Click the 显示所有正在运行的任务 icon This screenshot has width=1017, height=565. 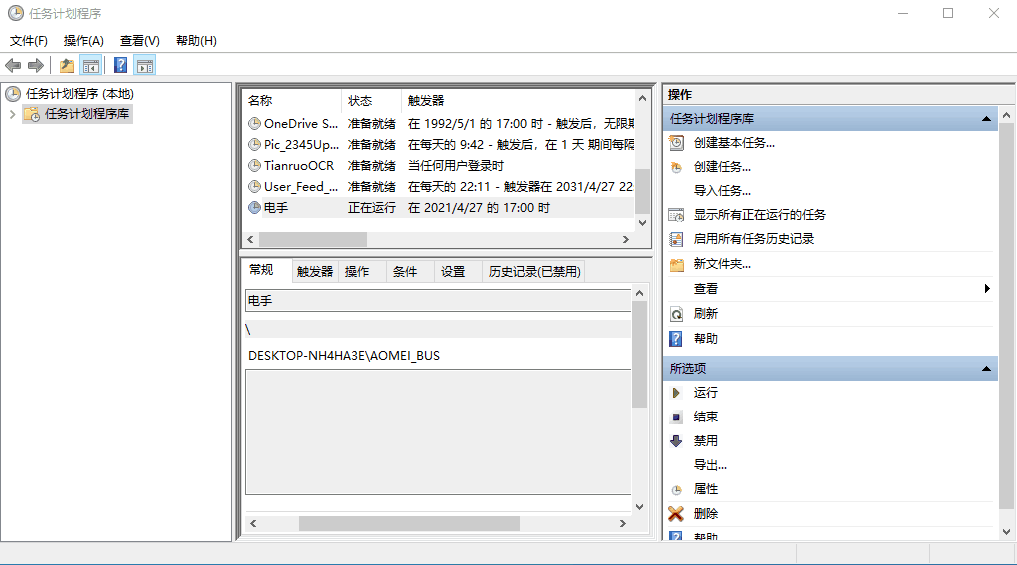pos(677,215)
